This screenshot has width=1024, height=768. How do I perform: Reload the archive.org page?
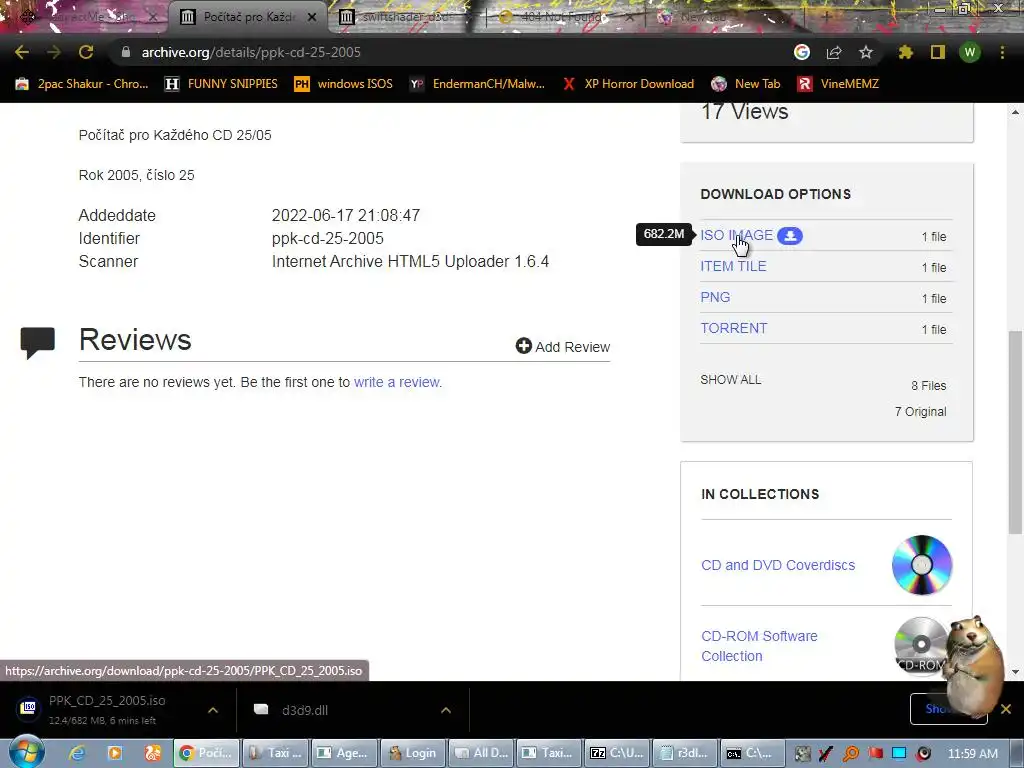[86, 52]
